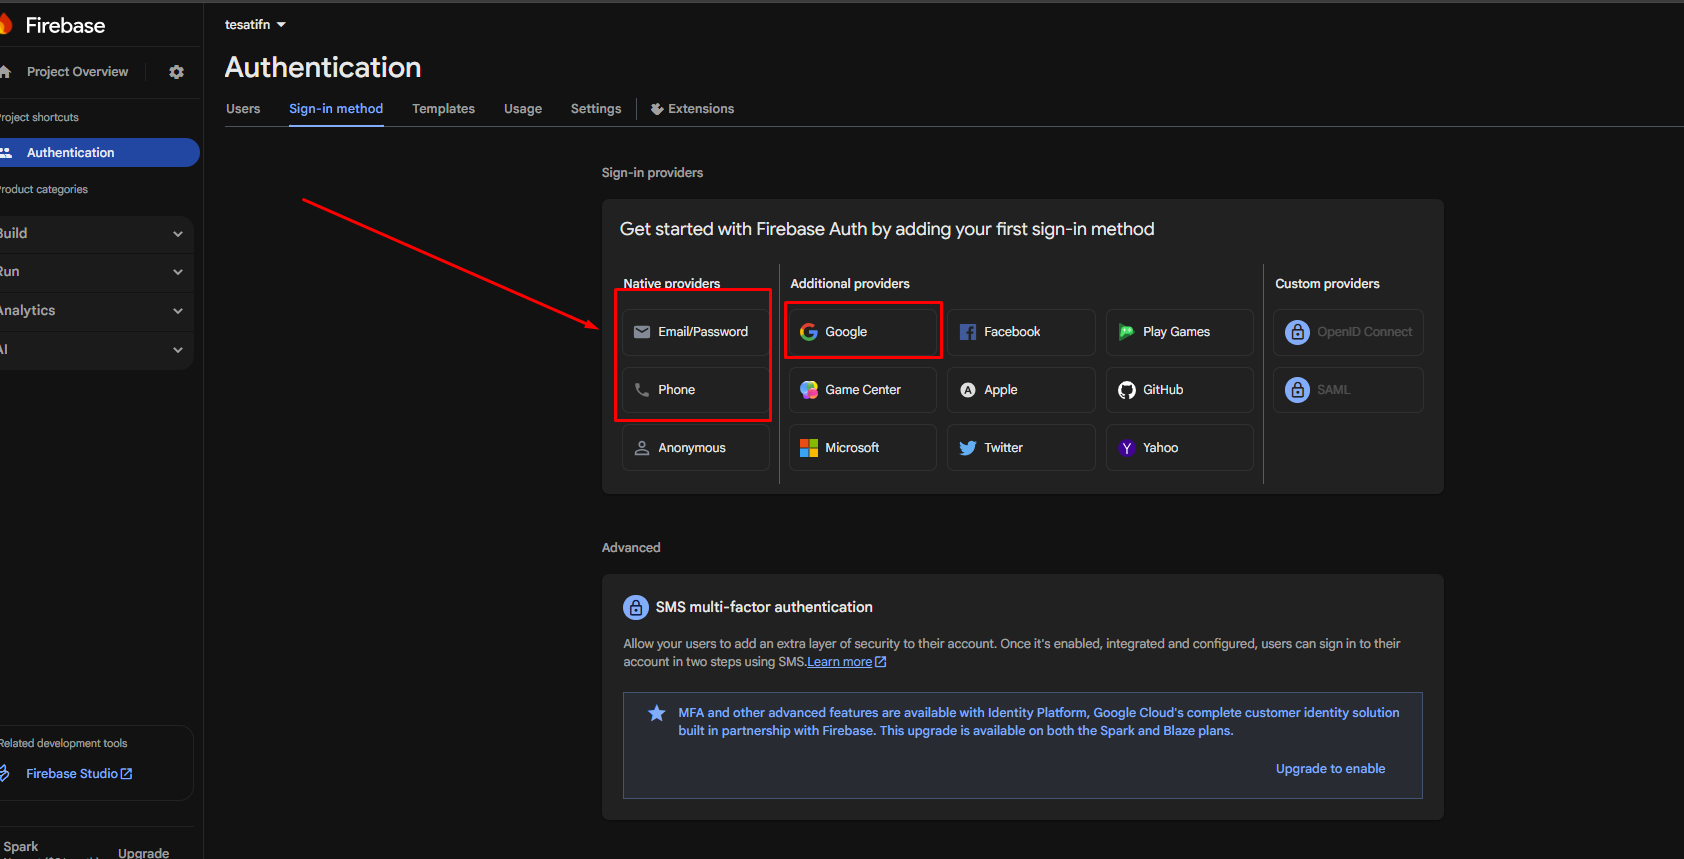Click the Phone handset icon
The image size is (1684, 859).
[642, 390]
